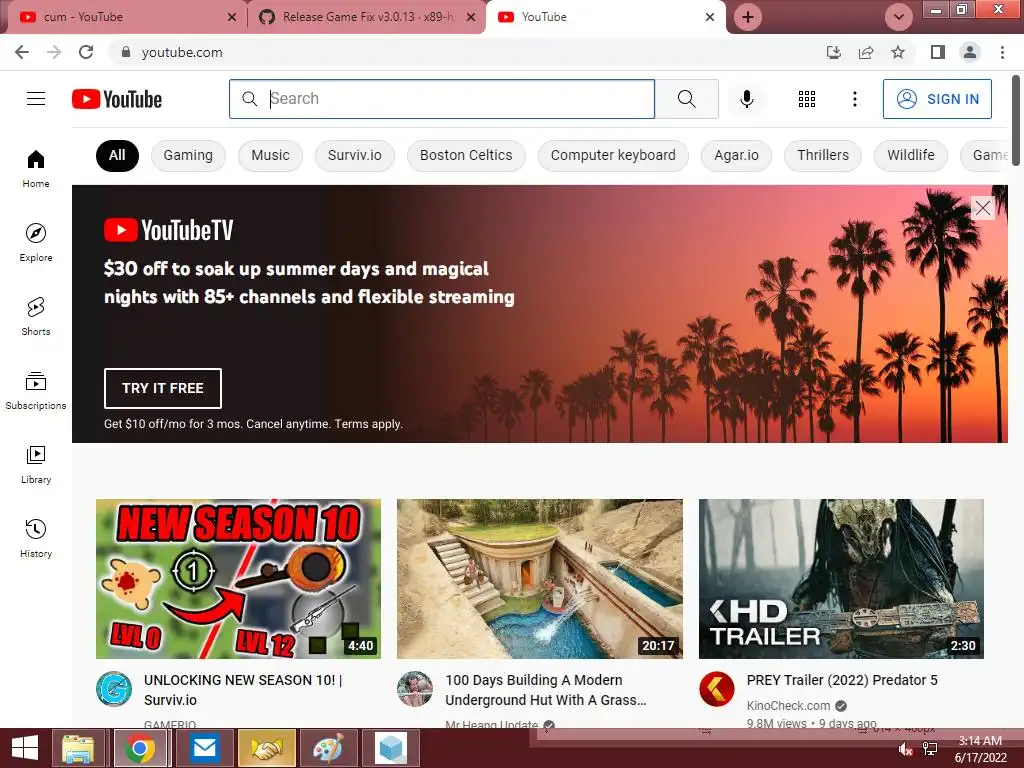Screen dimensions: 1024x768
Task: Reload the YouTube page
Action: (86, 52)
